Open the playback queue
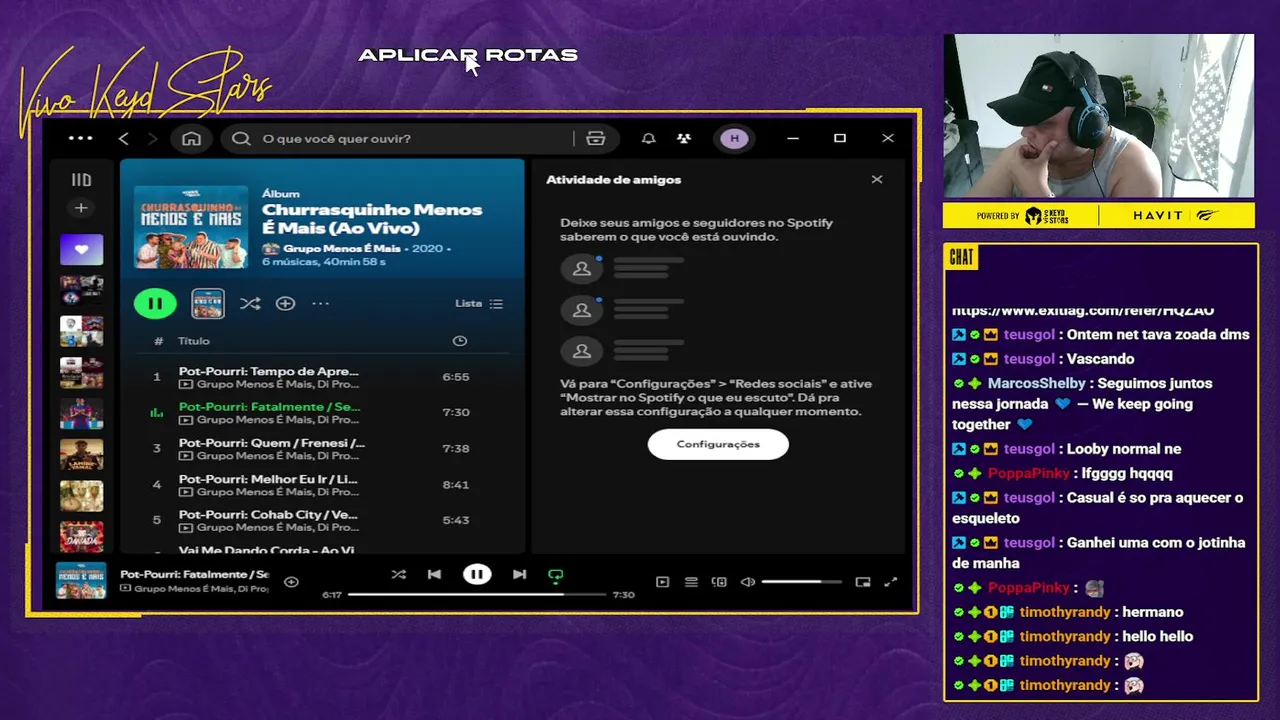The image size is (1280, 720). [691, 582]
